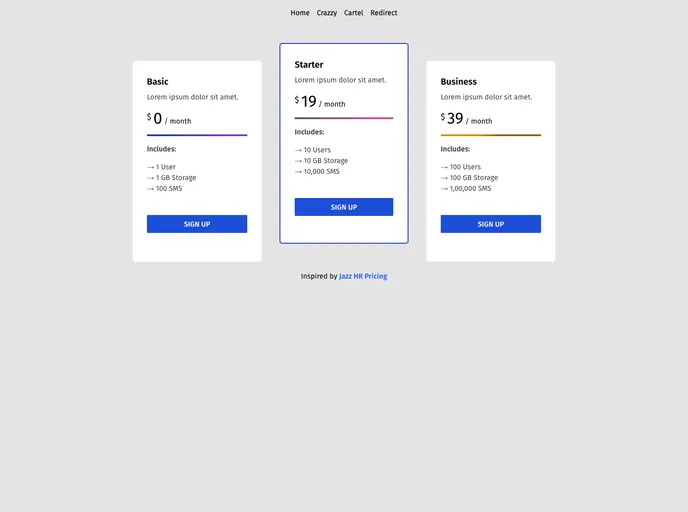Click the arrow icon beside 10 Users
The image size is (688, 512).
[x=299, y=150]
